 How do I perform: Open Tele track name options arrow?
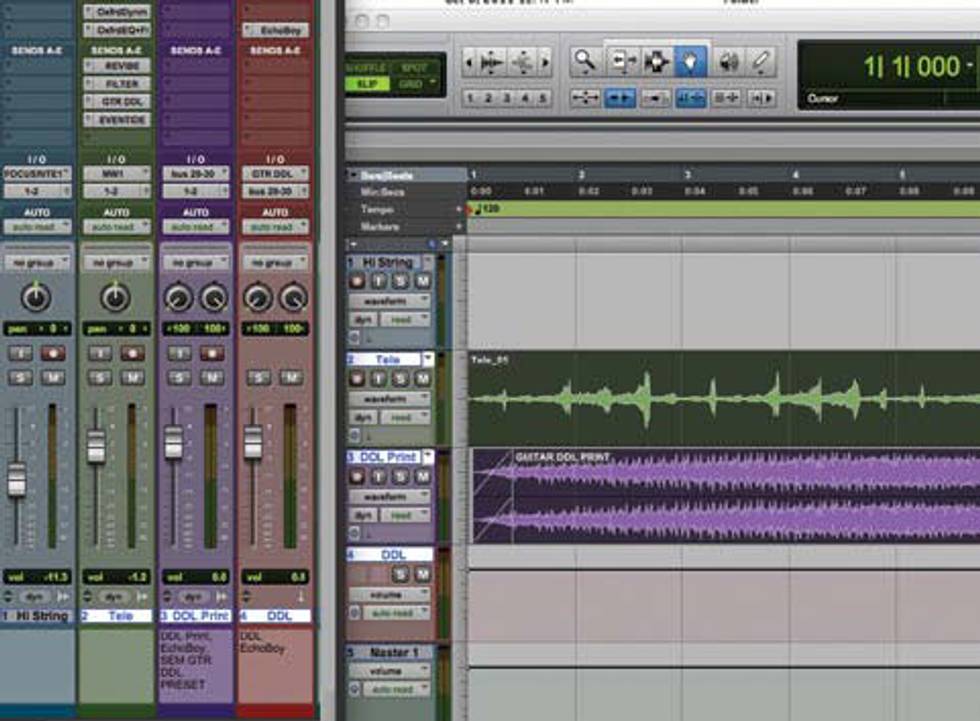(x=429, y=359)
